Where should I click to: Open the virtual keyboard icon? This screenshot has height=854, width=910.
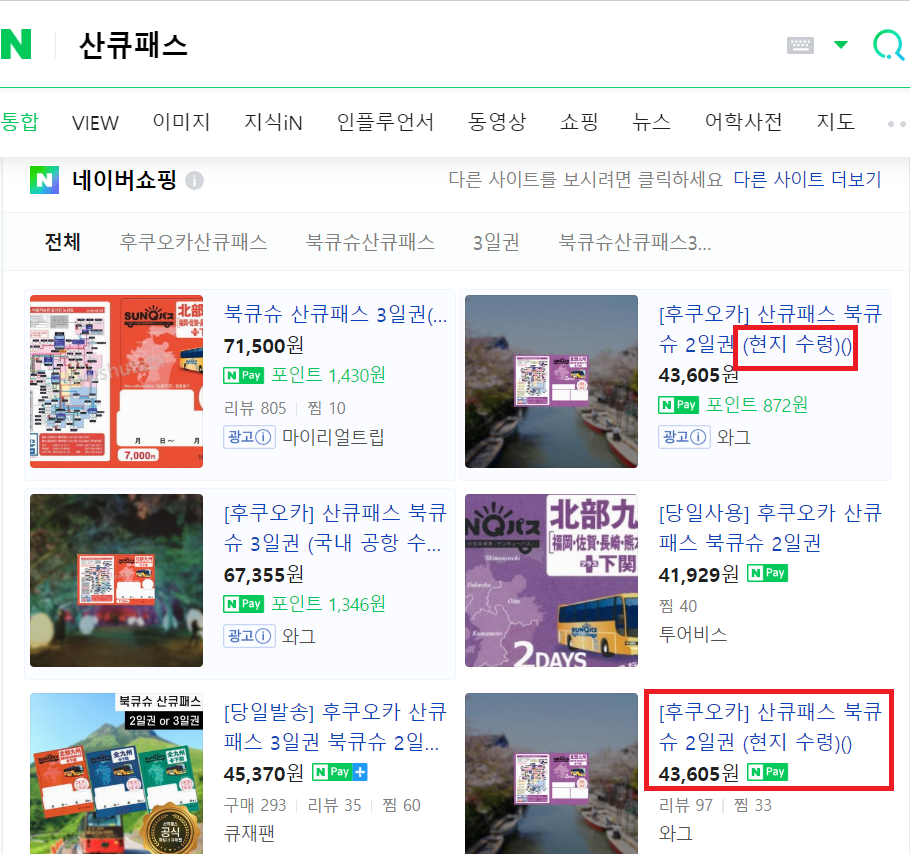[x=800, y=45]
